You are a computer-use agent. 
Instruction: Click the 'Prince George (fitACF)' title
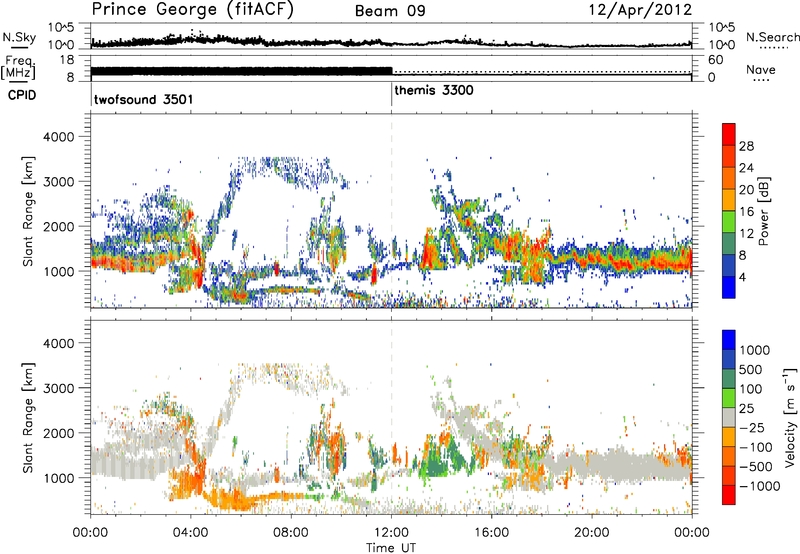click(x=193, y=9)
